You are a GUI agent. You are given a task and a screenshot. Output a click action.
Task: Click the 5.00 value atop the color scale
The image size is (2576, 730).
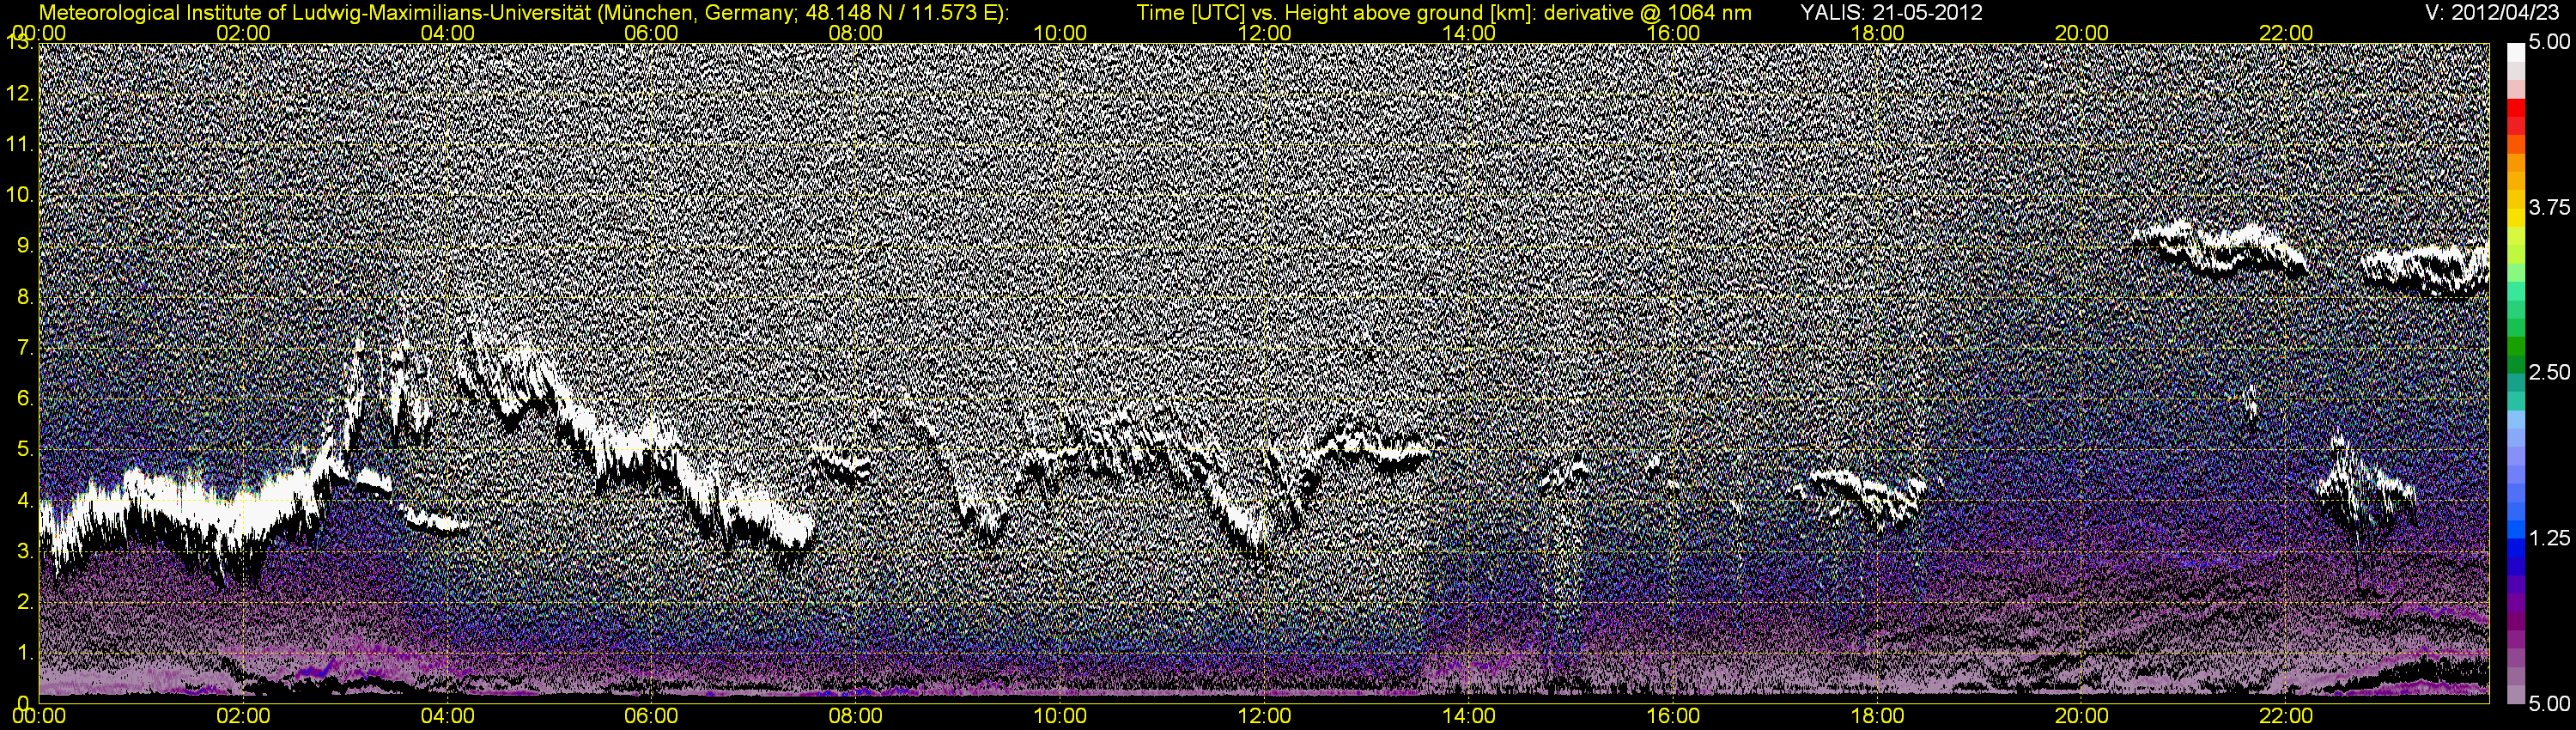pos(2550,43)
